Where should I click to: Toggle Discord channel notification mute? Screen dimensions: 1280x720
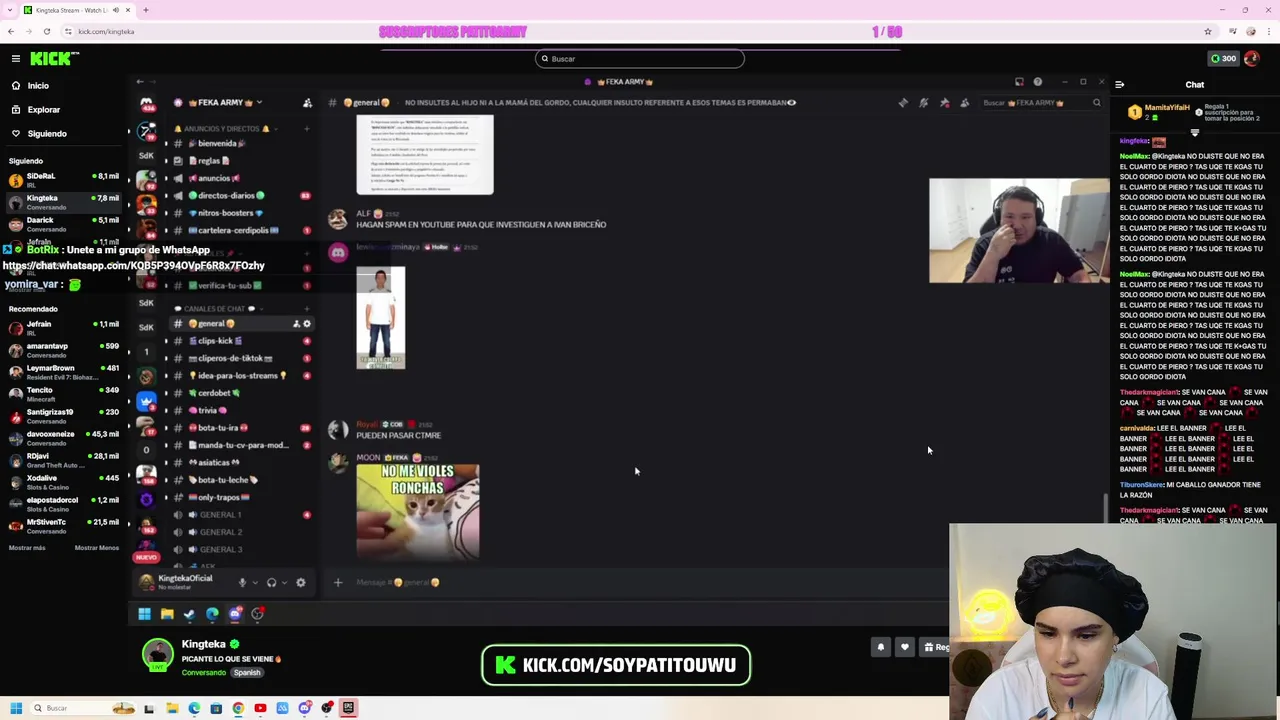click(923, 103)
